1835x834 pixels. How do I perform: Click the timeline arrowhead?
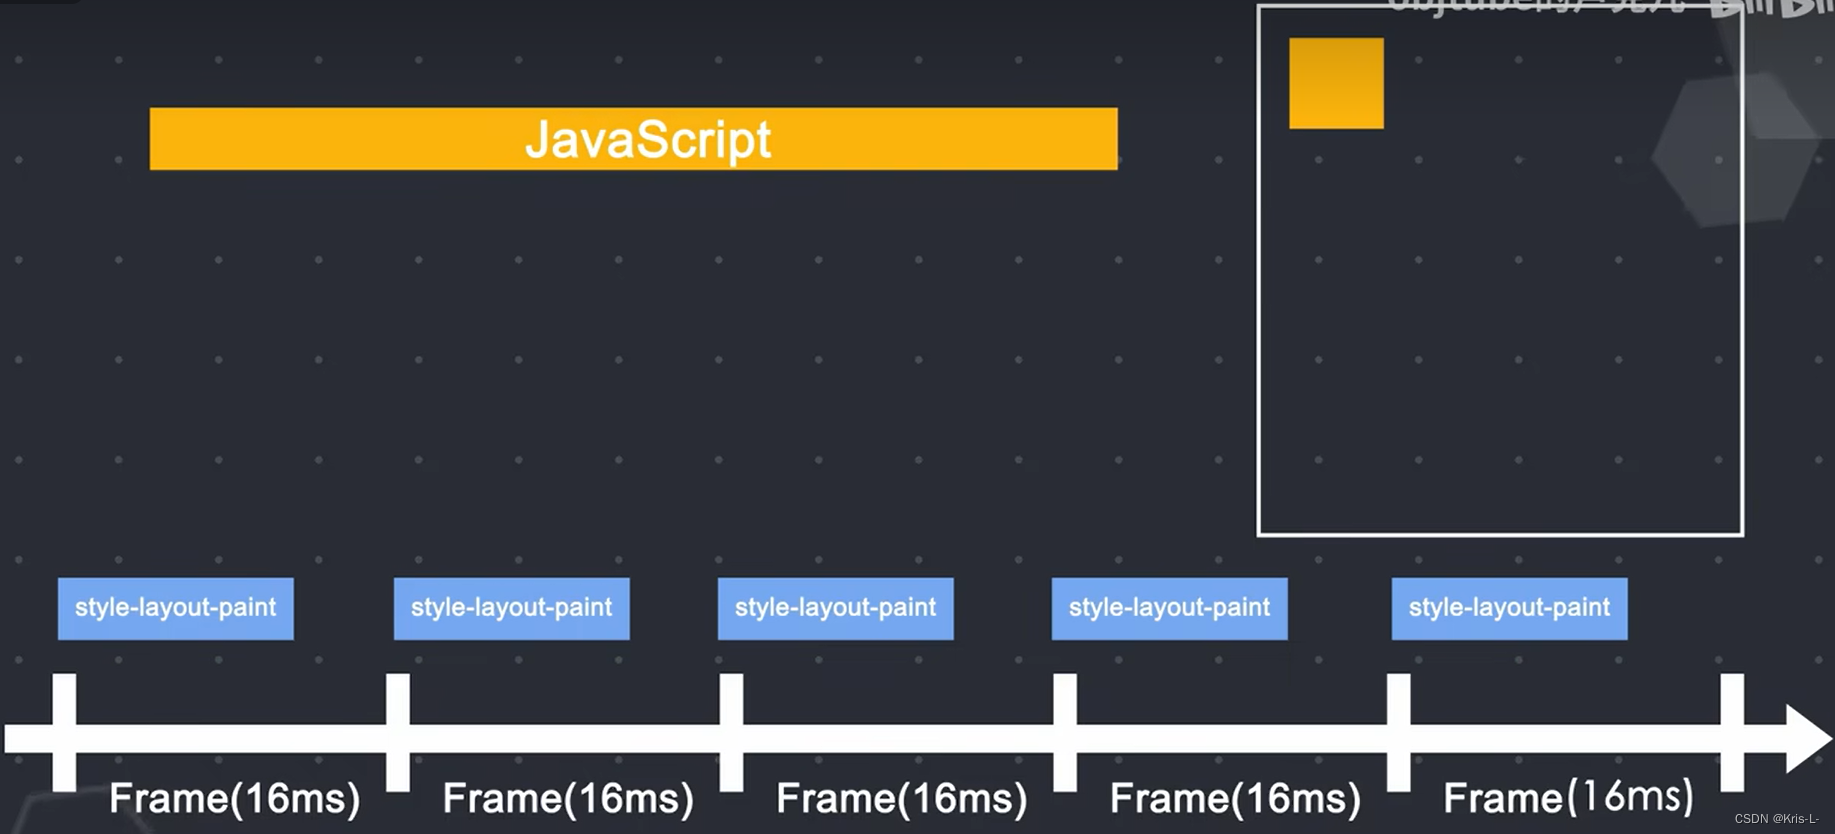[1808, 739]
